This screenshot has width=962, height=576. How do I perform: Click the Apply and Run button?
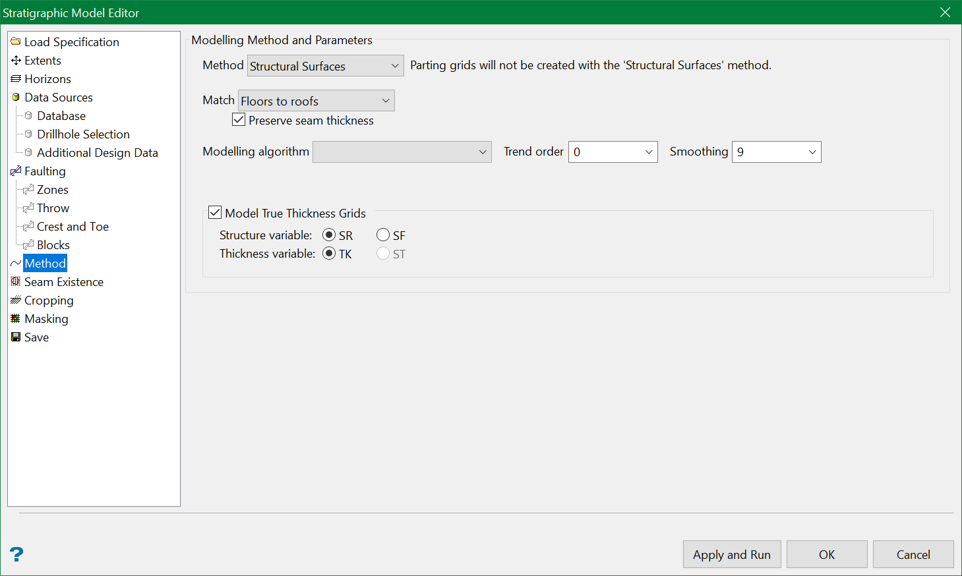coord(731,555)
